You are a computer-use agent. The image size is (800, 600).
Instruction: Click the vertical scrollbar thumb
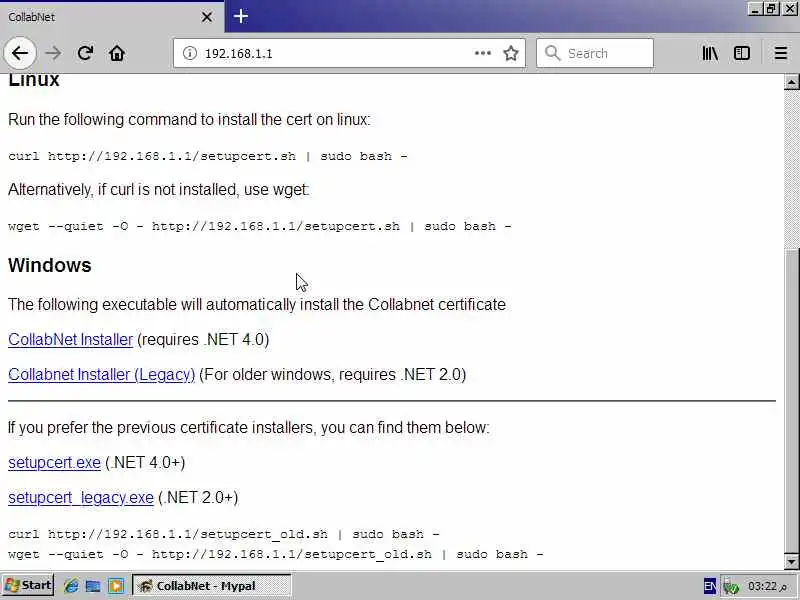(791, 401)
